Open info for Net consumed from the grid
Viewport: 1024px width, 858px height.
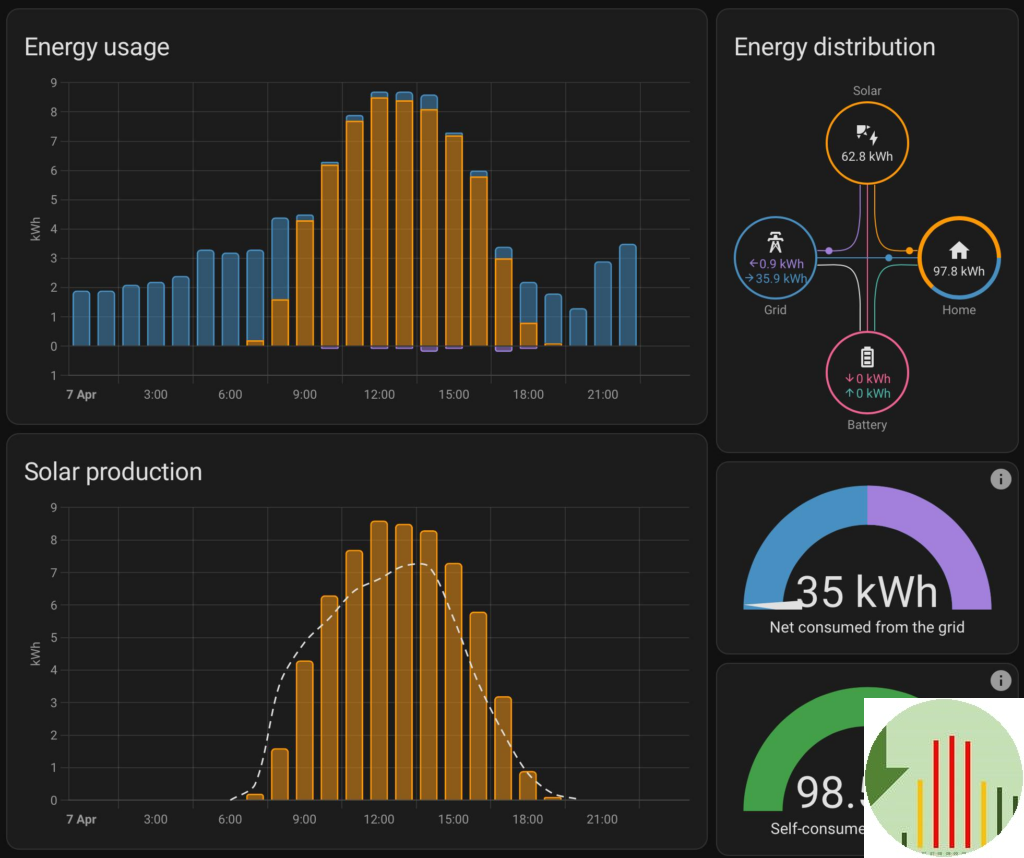coord(1000,480)
